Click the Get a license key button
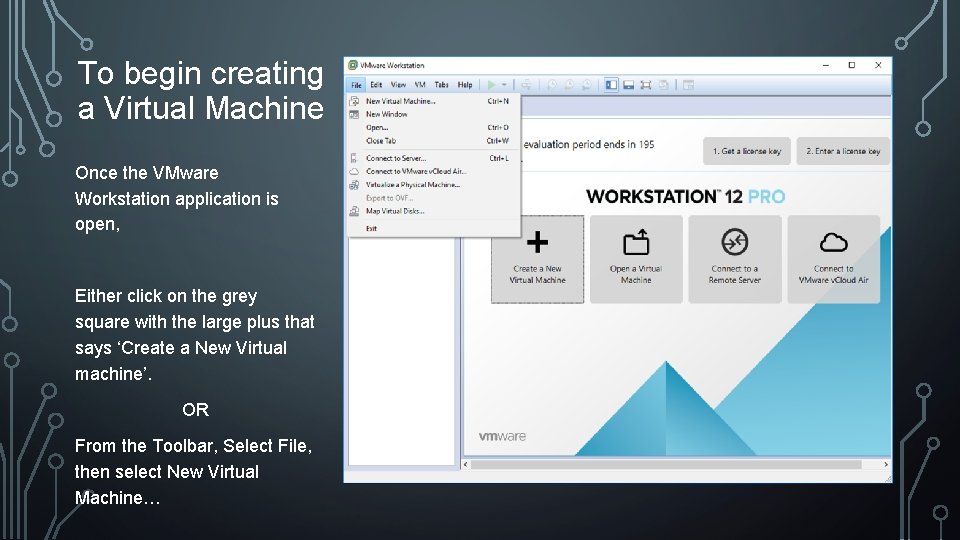 click(746, 151)
